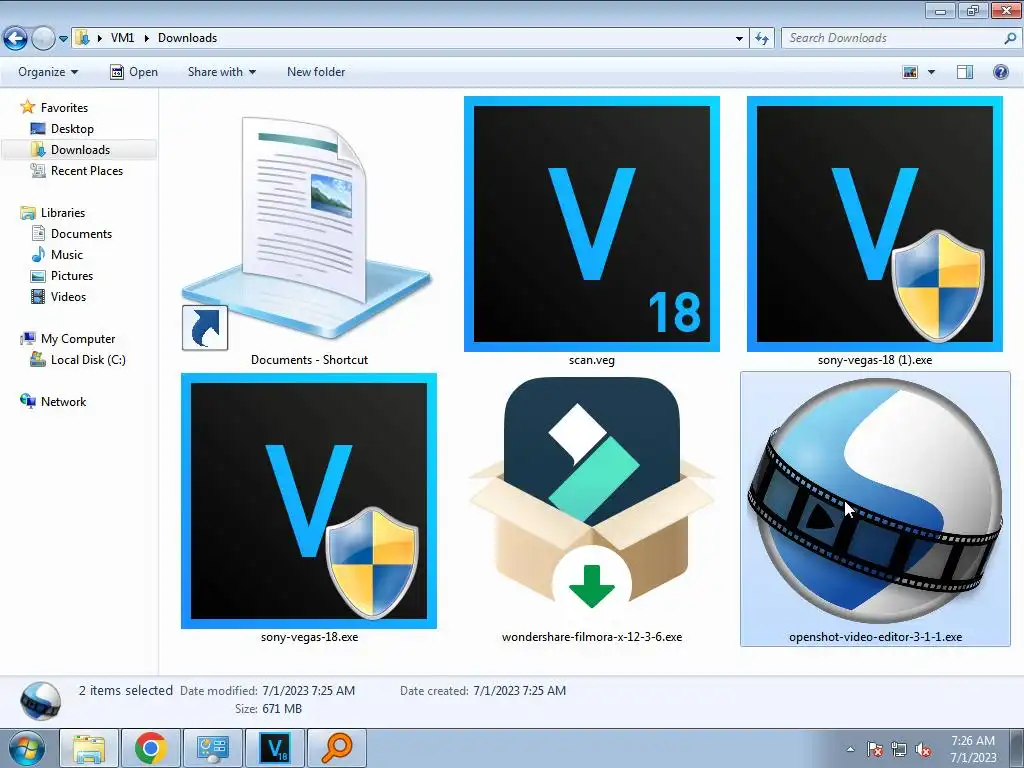
Task: Click the Size 671 MB value
Action: [281, 709]
